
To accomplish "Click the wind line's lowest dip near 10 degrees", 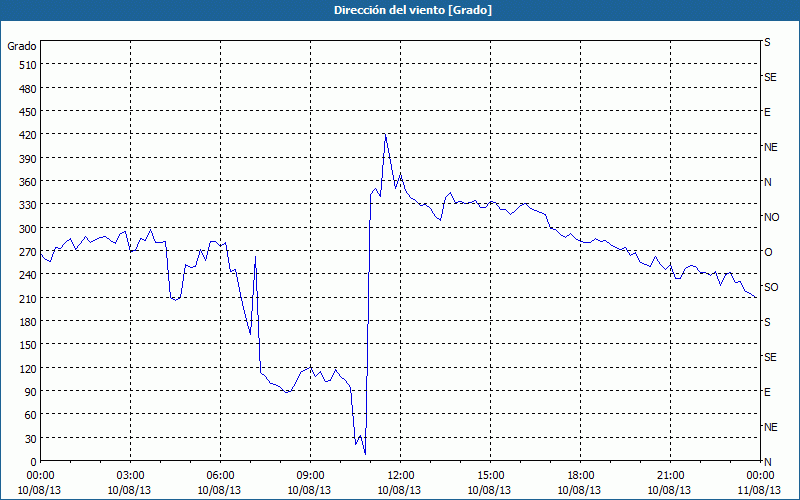I will point(365,453).
